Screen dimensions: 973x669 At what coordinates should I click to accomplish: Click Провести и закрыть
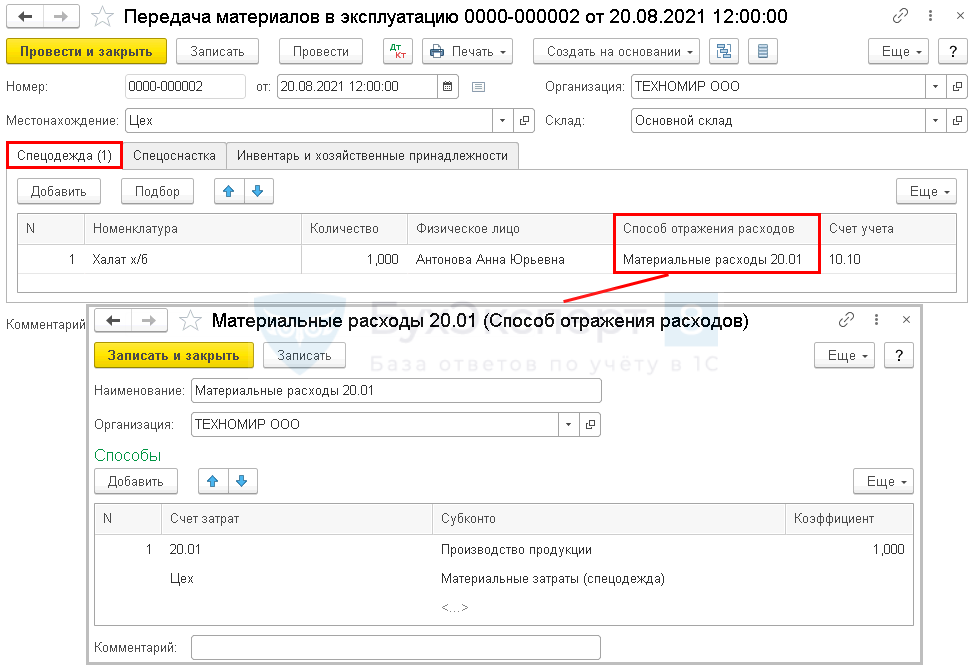click(86, 52)
